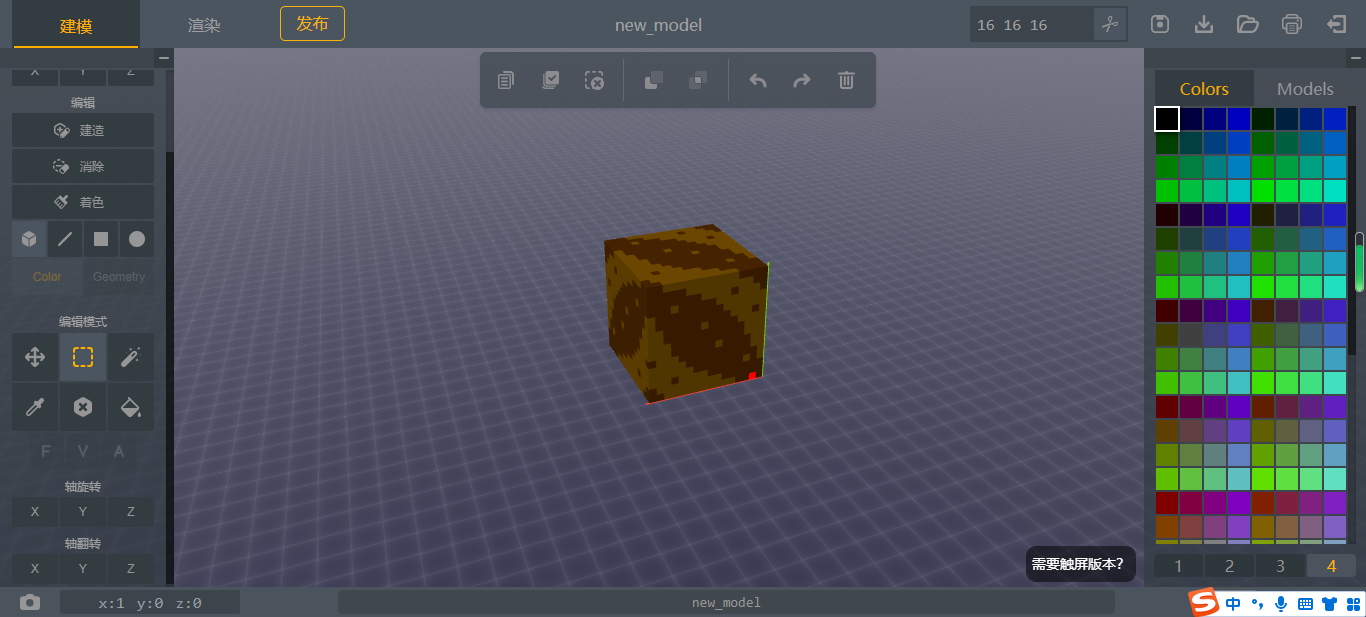This screenshot has width=1366, height=617.
Task: Flip along X under 轴翻转
Action: [x=35, y=568]
